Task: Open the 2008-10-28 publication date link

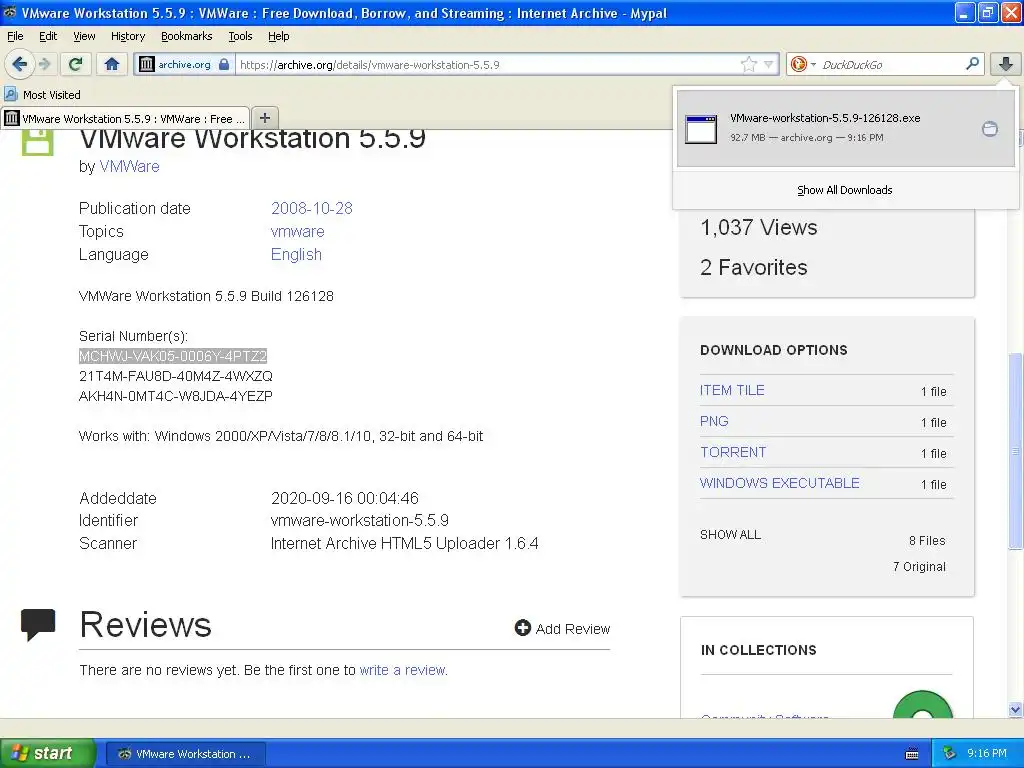Action: point(312,208)
